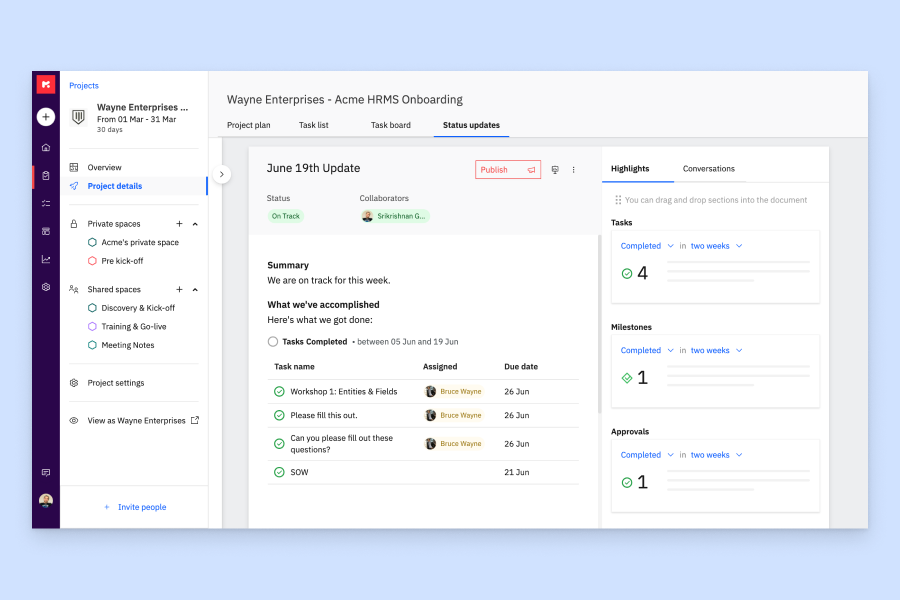The image size is (900, 600).
Task: Add a new private space with plus
Action: click(179, 224)
